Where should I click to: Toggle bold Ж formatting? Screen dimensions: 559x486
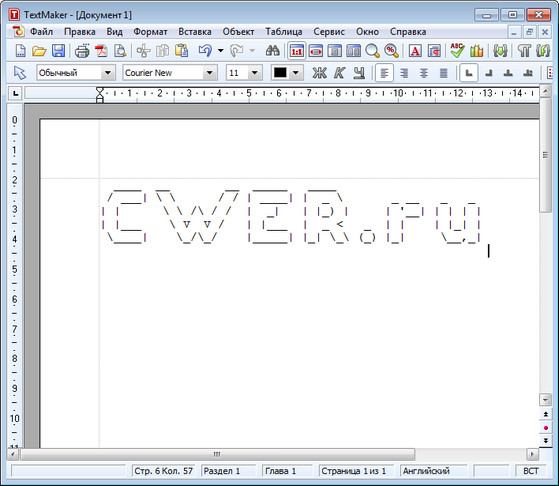pyautogui.click(x=319, y=73)
